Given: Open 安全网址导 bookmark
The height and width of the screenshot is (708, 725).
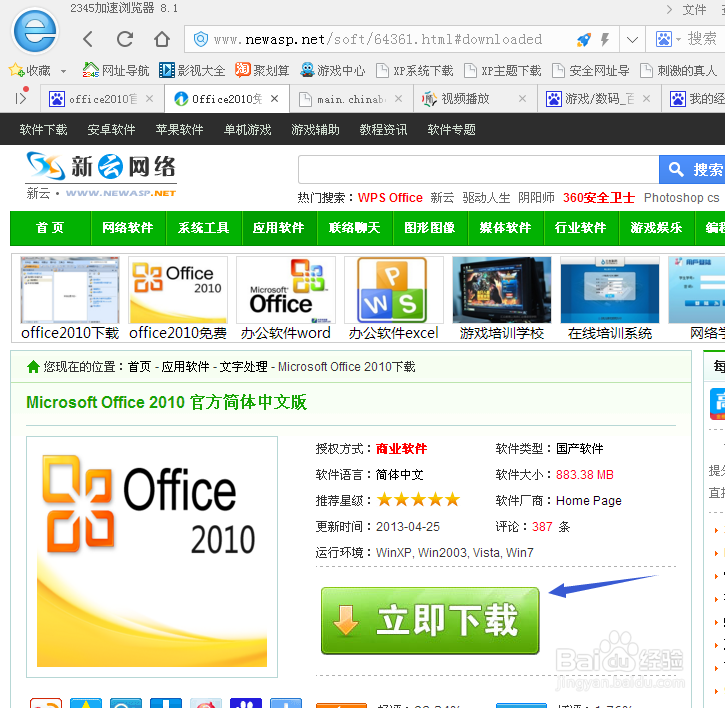Looking at the screenshot, I should click(x=590, y=70).
